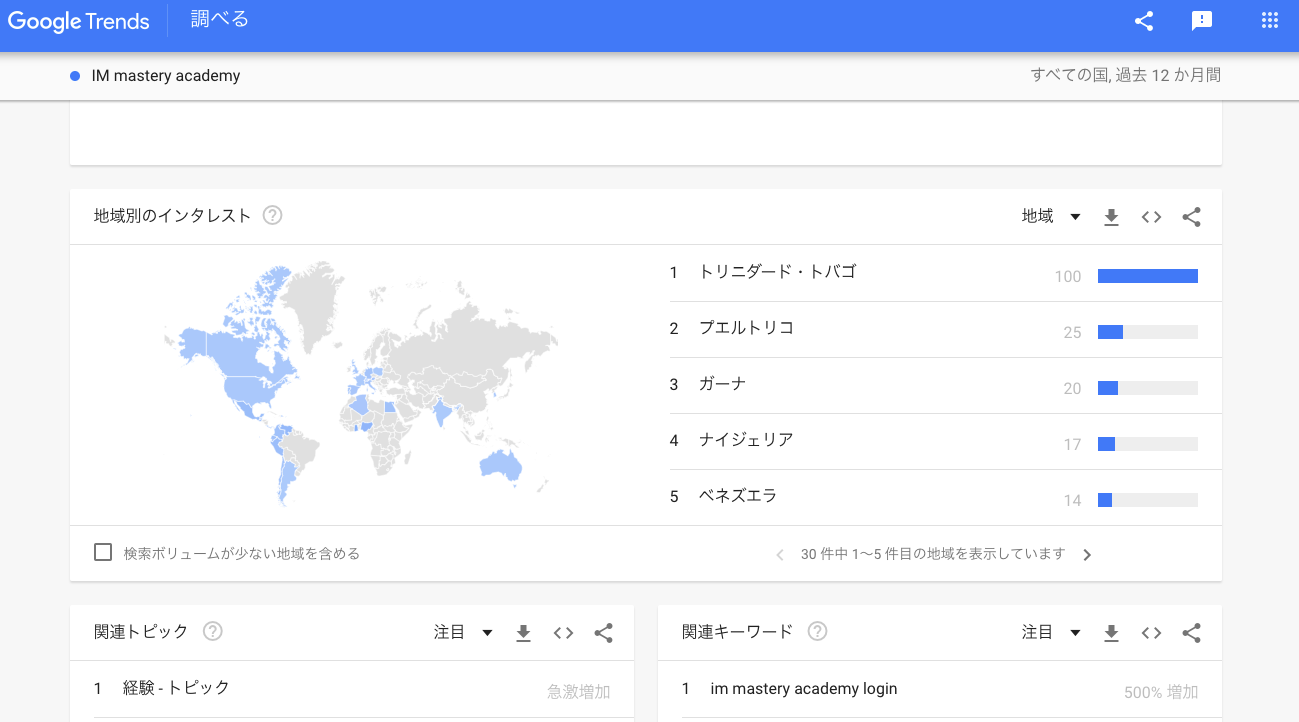The height and width of the screenshot is (722, 1299).
Task: Click the Google Trends logo
Action: click(x=78, y=21)
